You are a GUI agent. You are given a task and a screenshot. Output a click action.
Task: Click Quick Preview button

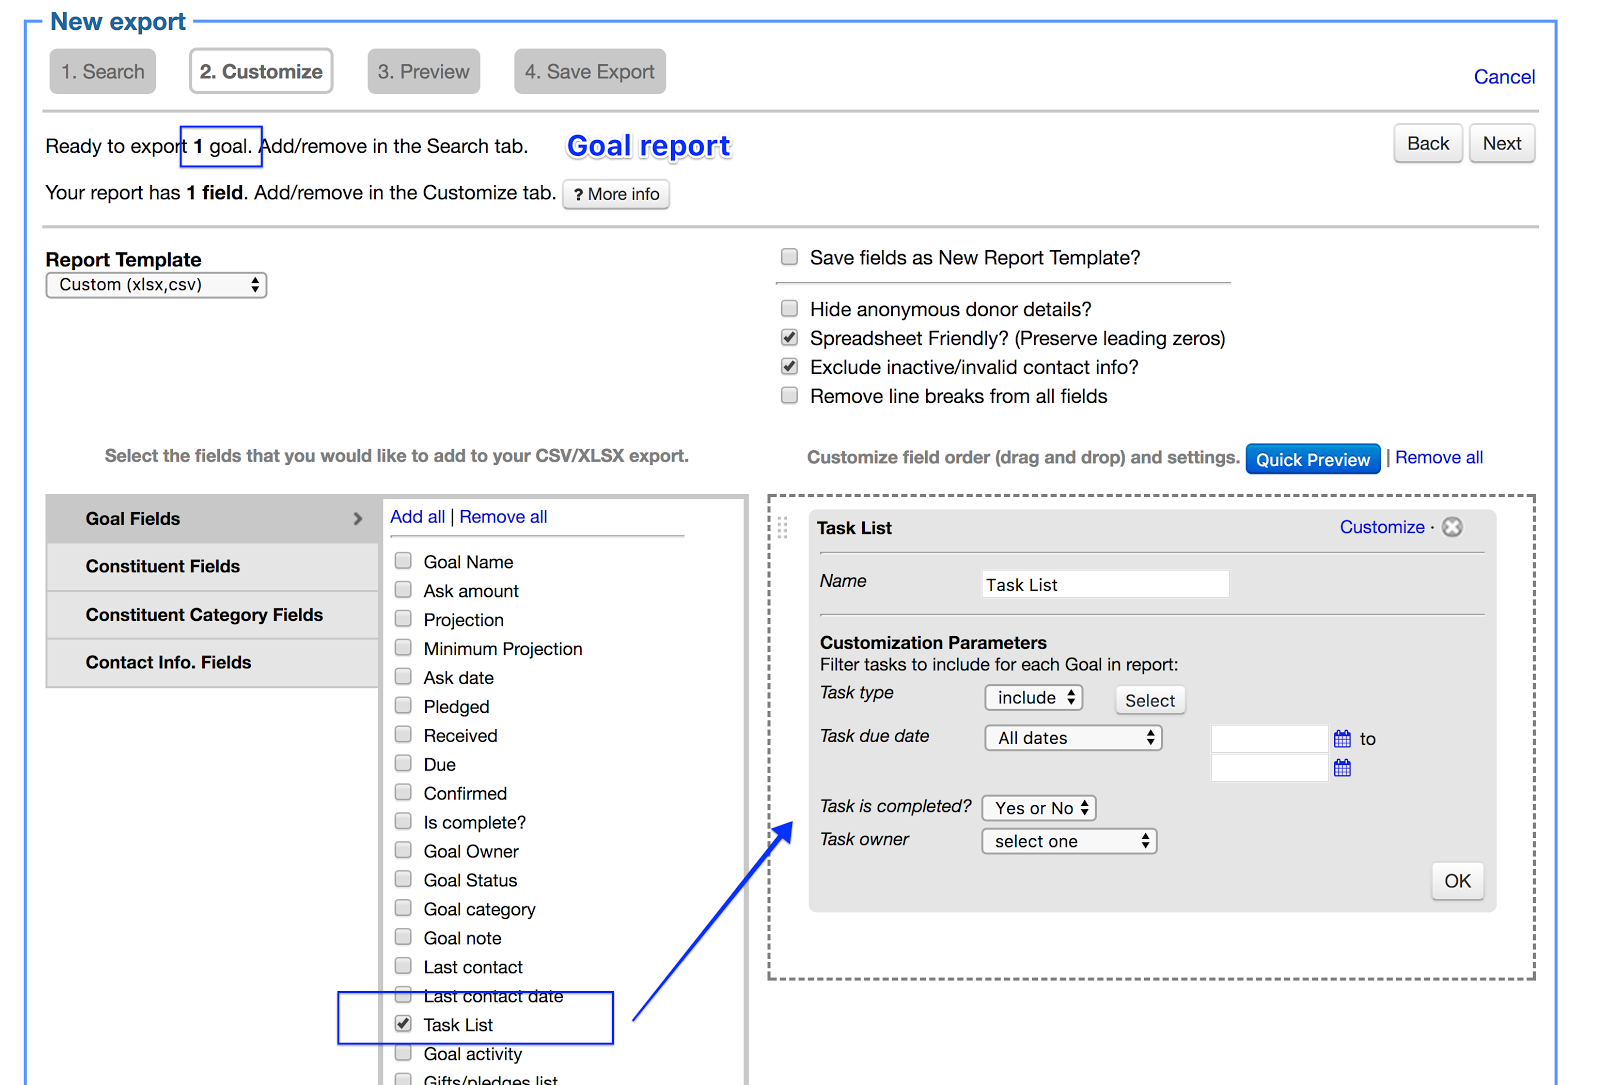pos(1313,459)
